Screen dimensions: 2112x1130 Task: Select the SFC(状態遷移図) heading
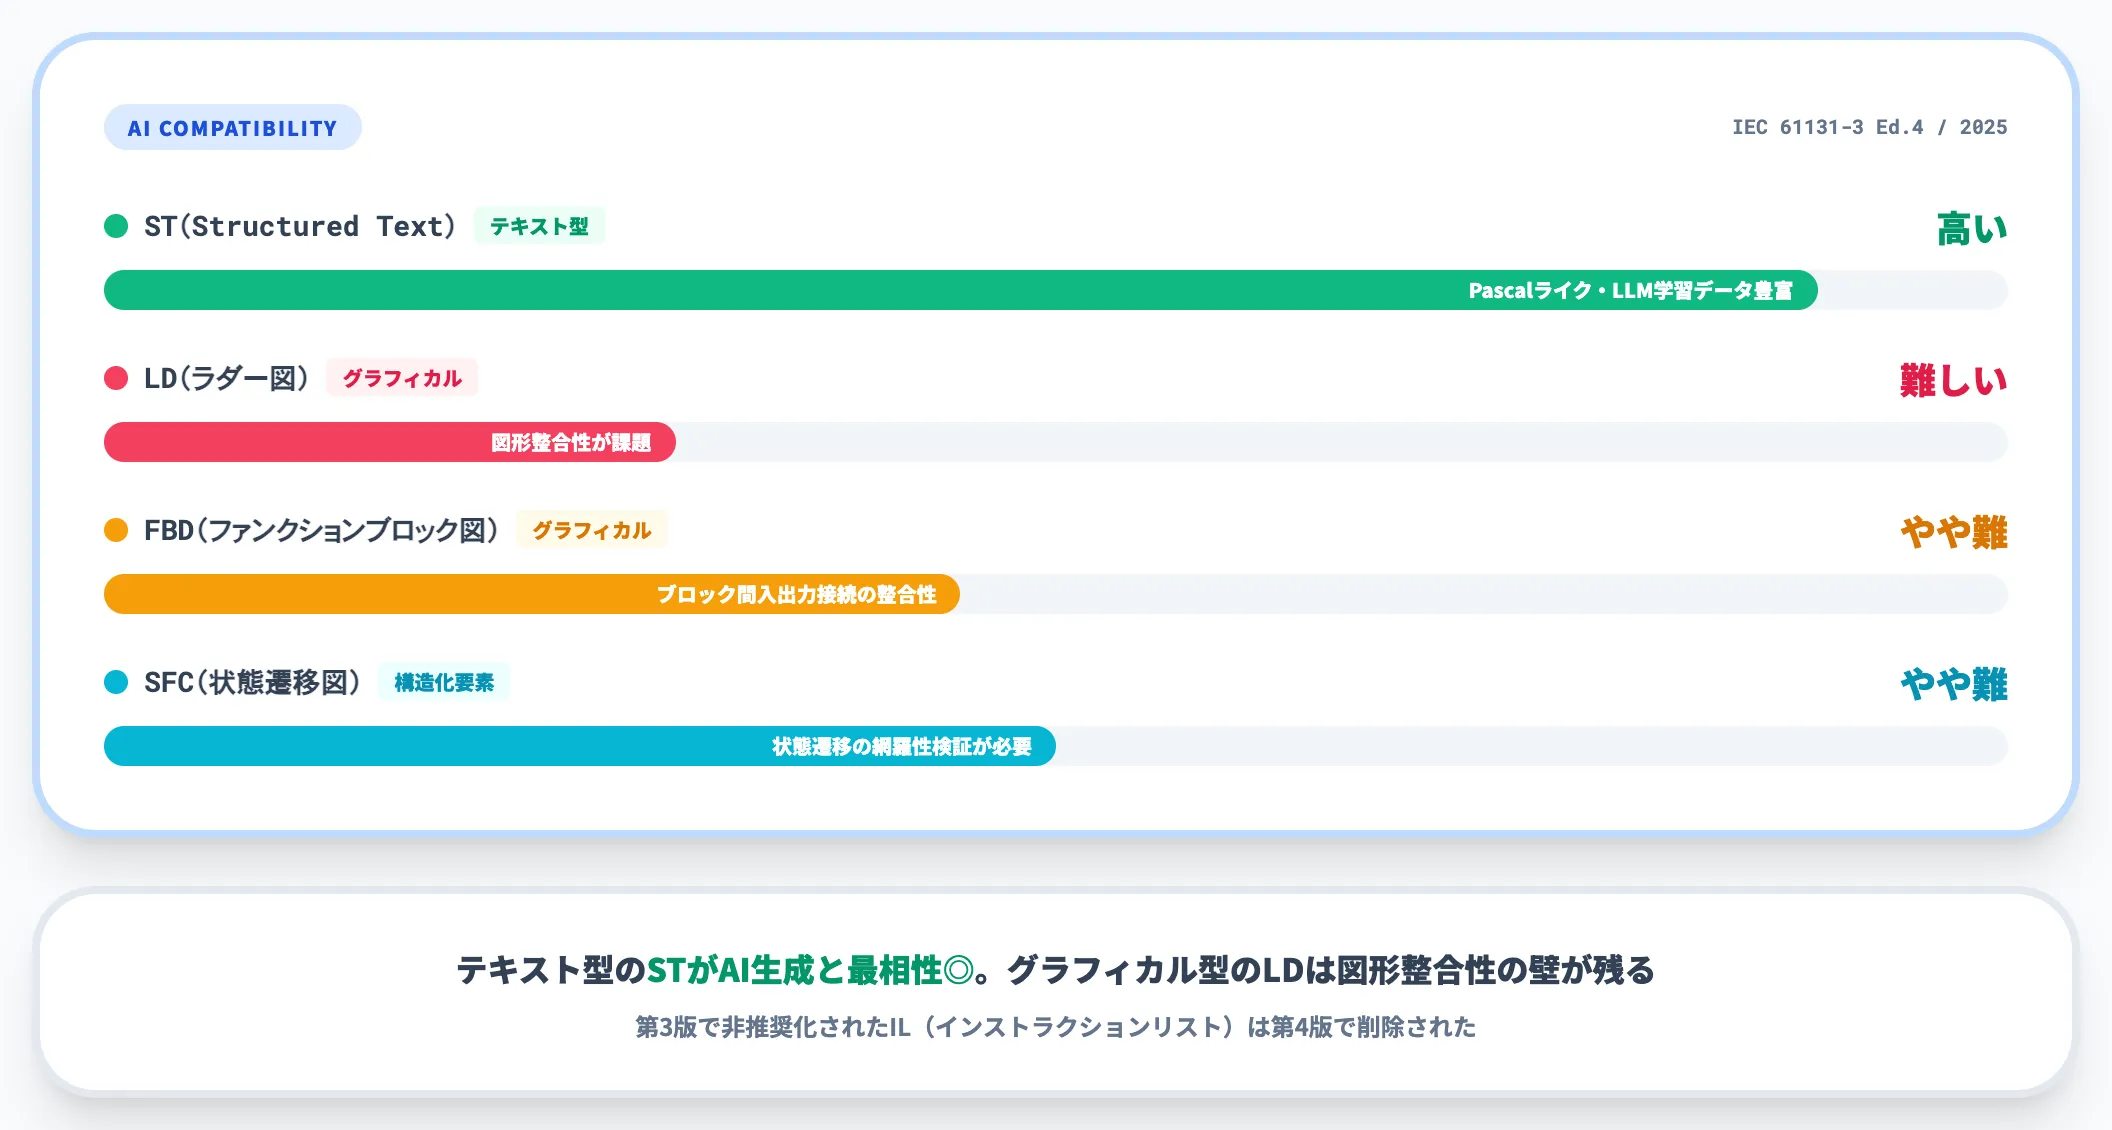(x=253, y=682)
